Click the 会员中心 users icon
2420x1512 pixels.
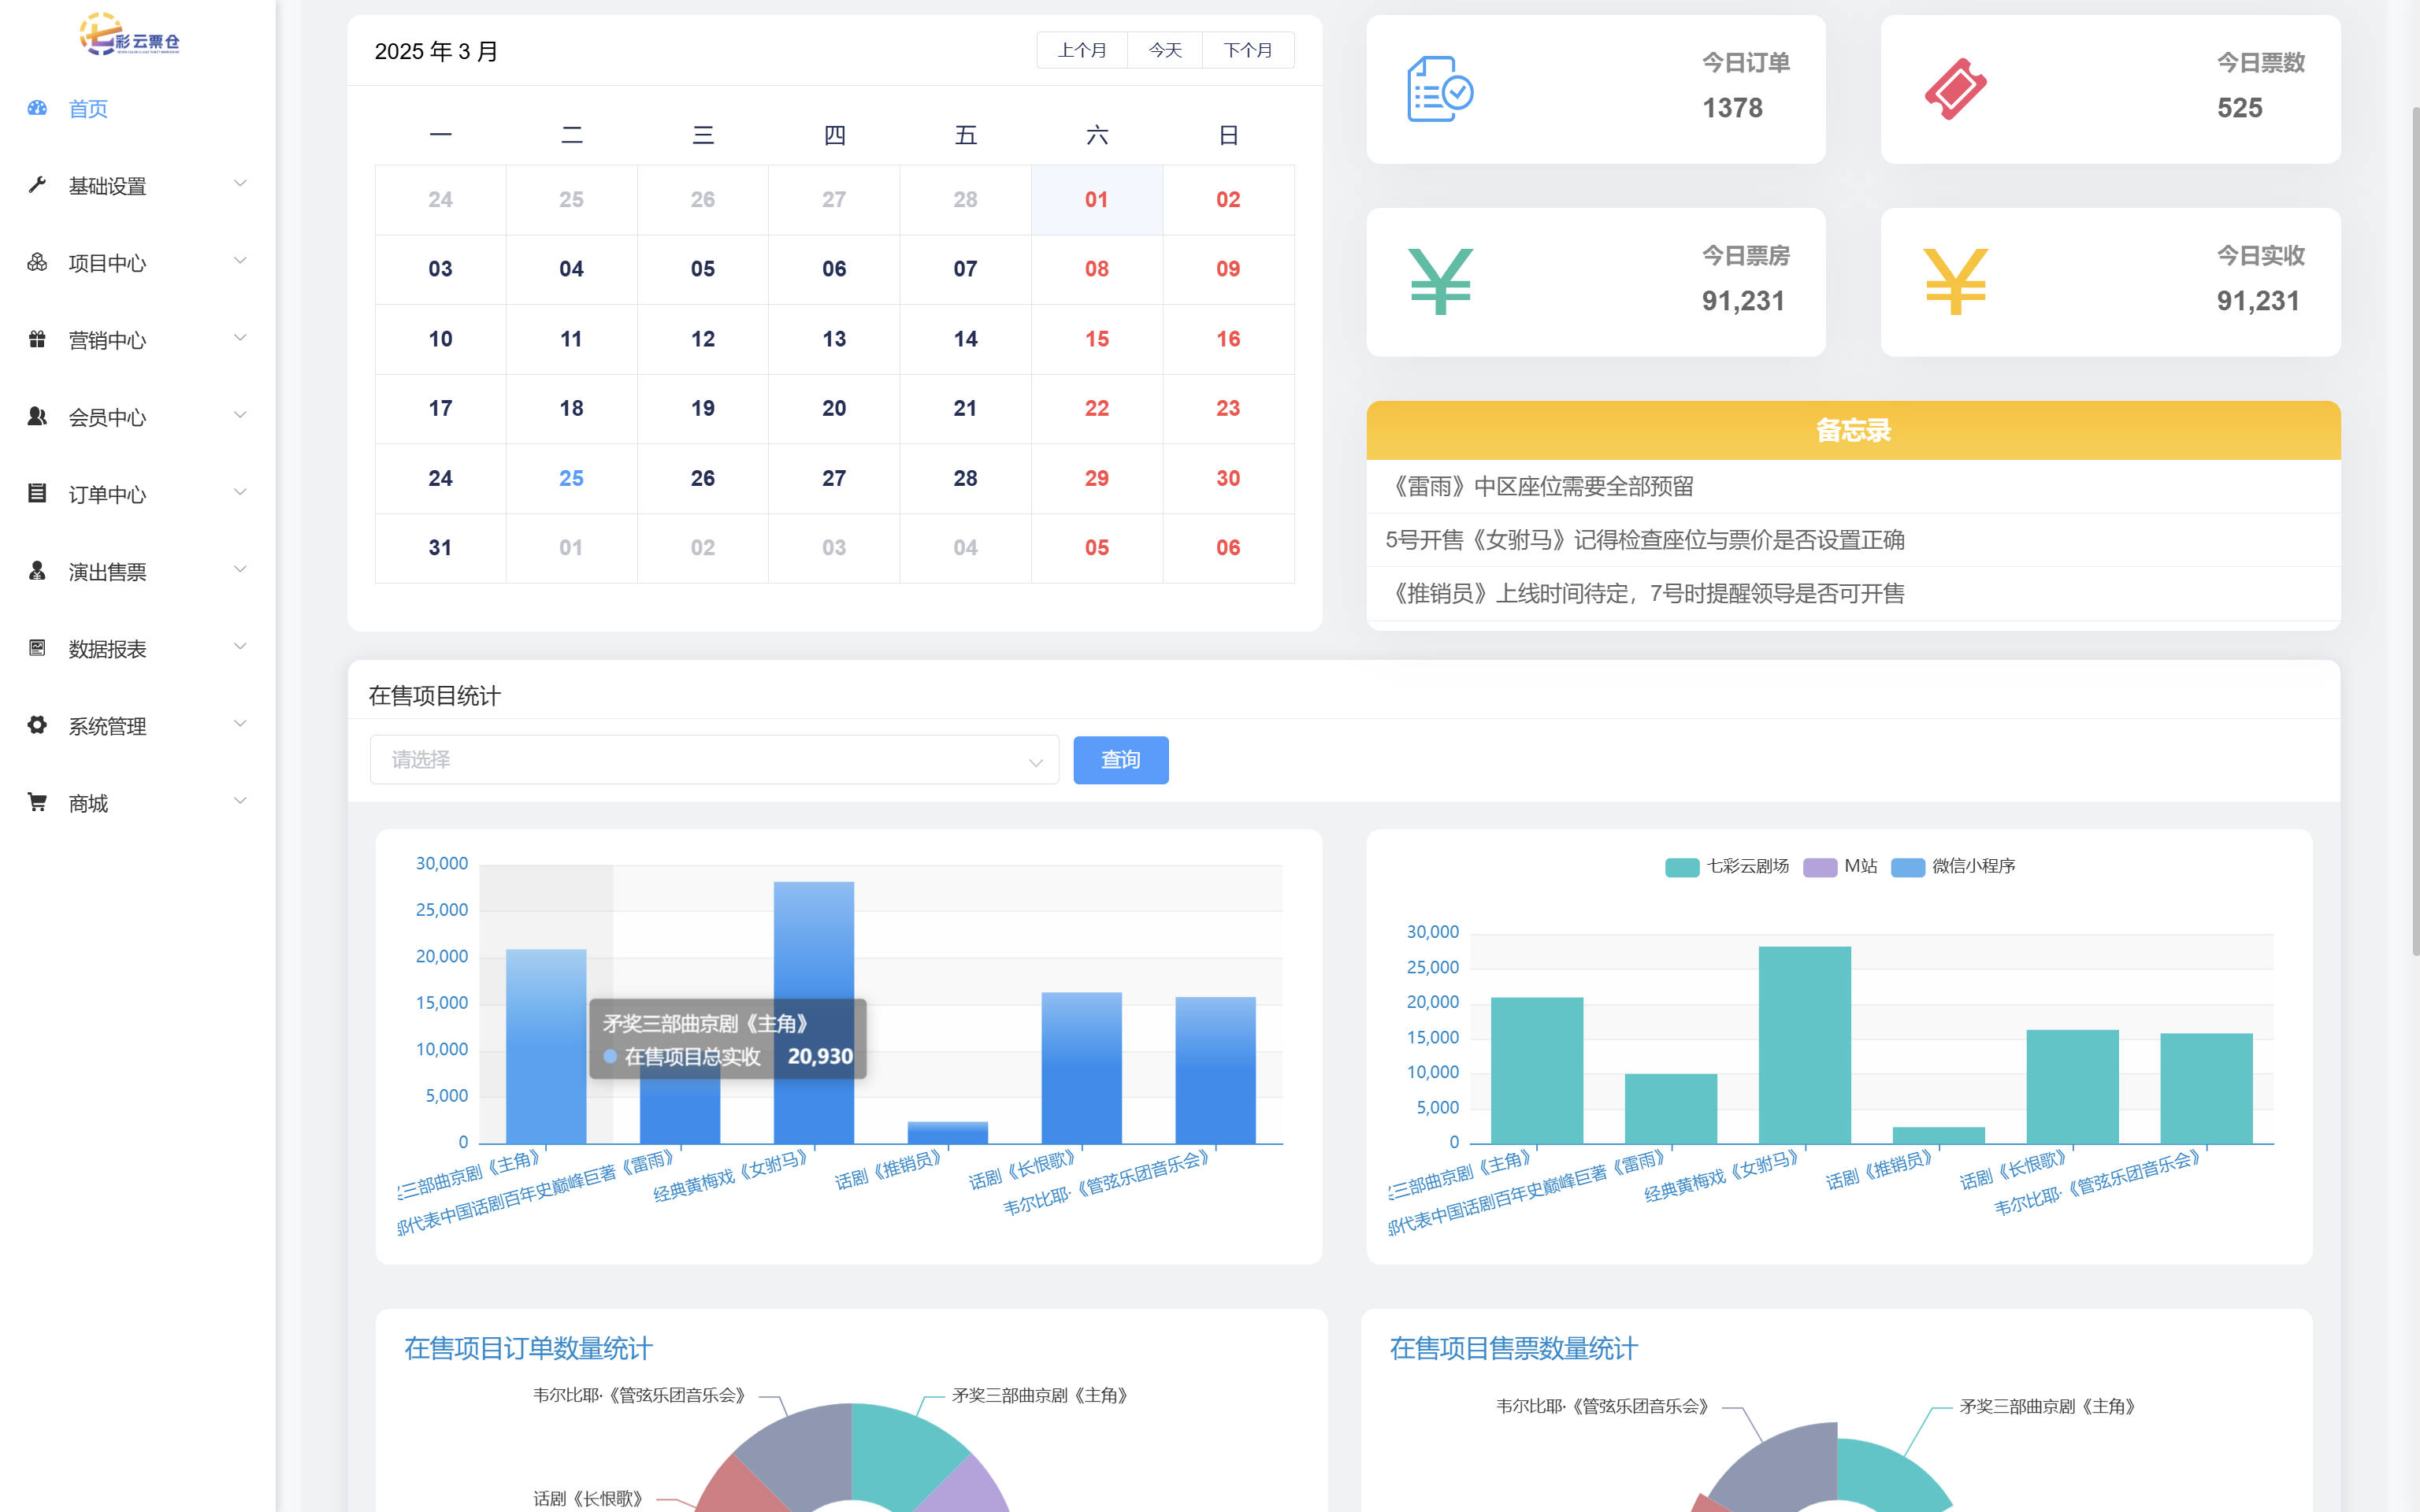[37, 417]
